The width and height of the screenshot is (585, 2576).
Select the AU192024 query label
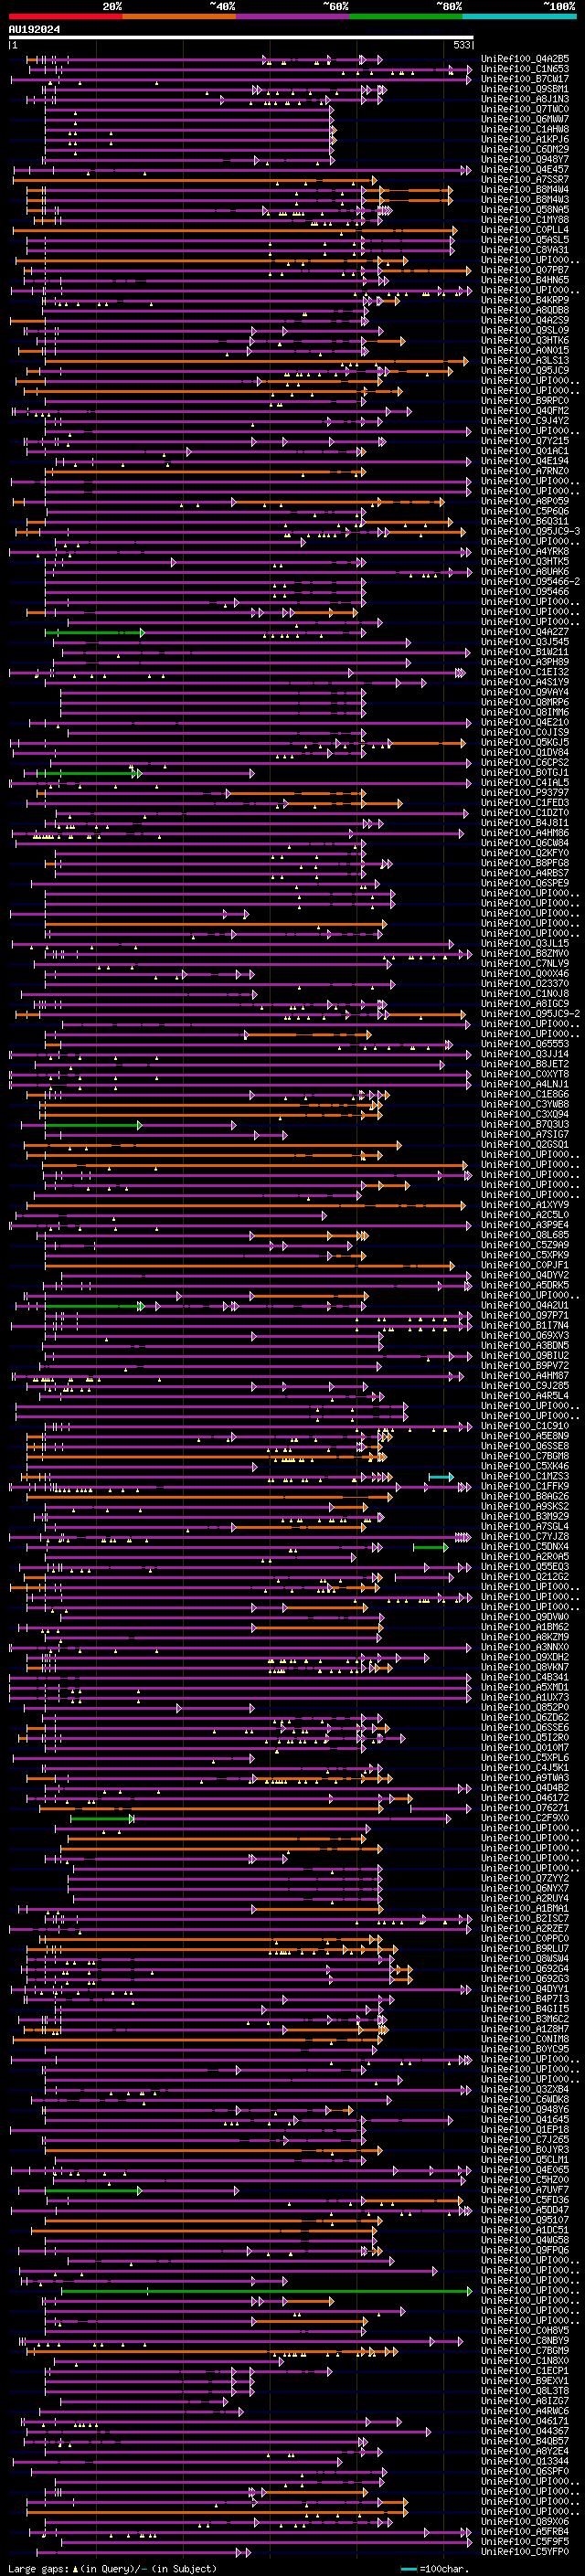34,30
